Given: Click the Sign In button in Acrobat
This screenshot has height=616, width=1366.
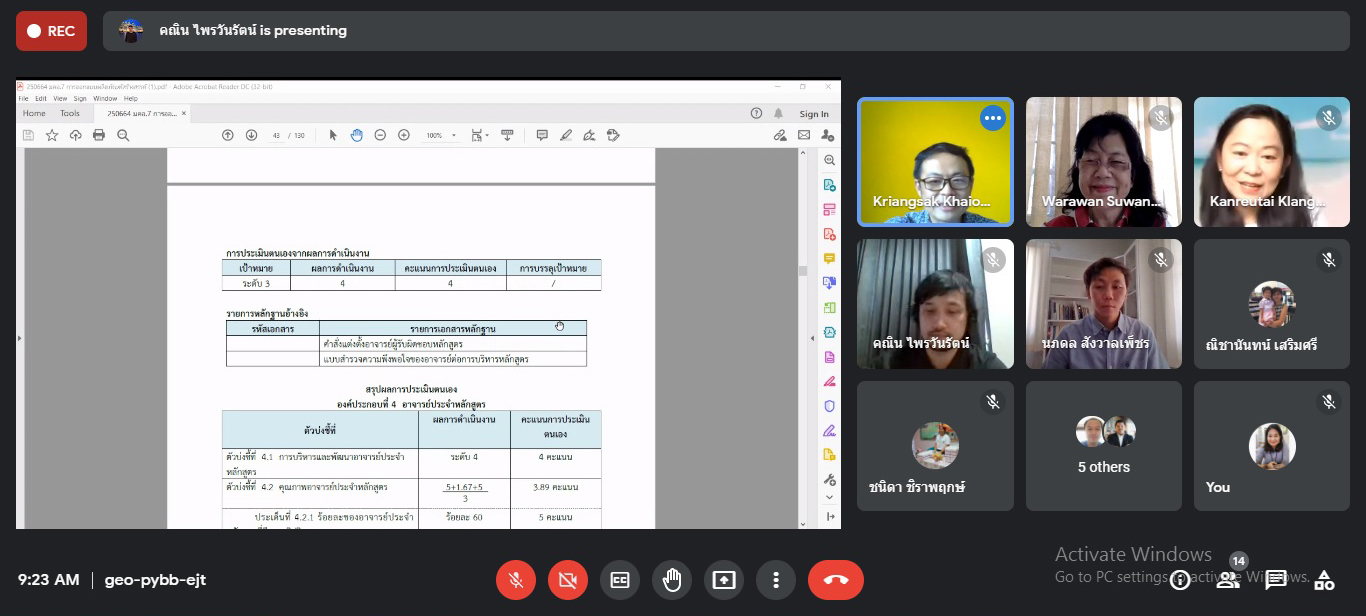Looking at the screenshot, I should [813, 114].
